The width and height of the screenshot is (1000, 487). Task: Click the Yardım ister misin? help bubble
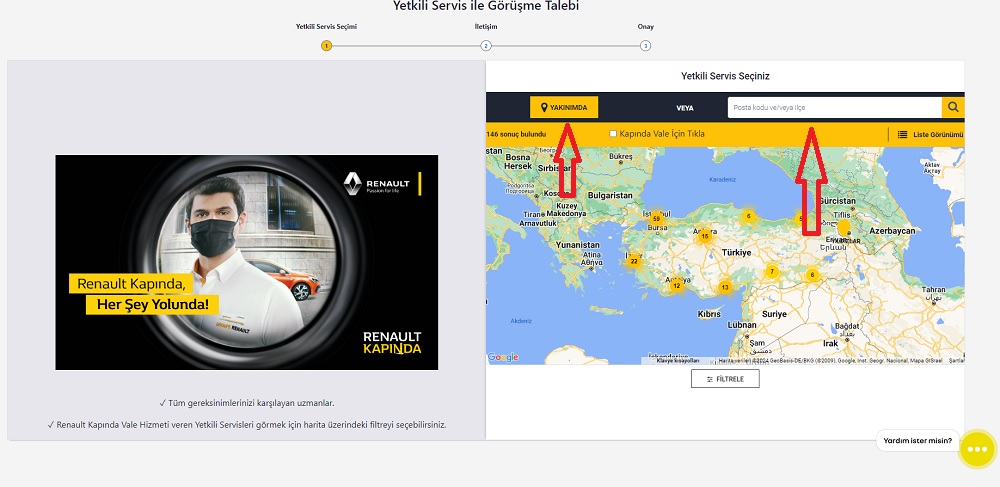point(918,440)
